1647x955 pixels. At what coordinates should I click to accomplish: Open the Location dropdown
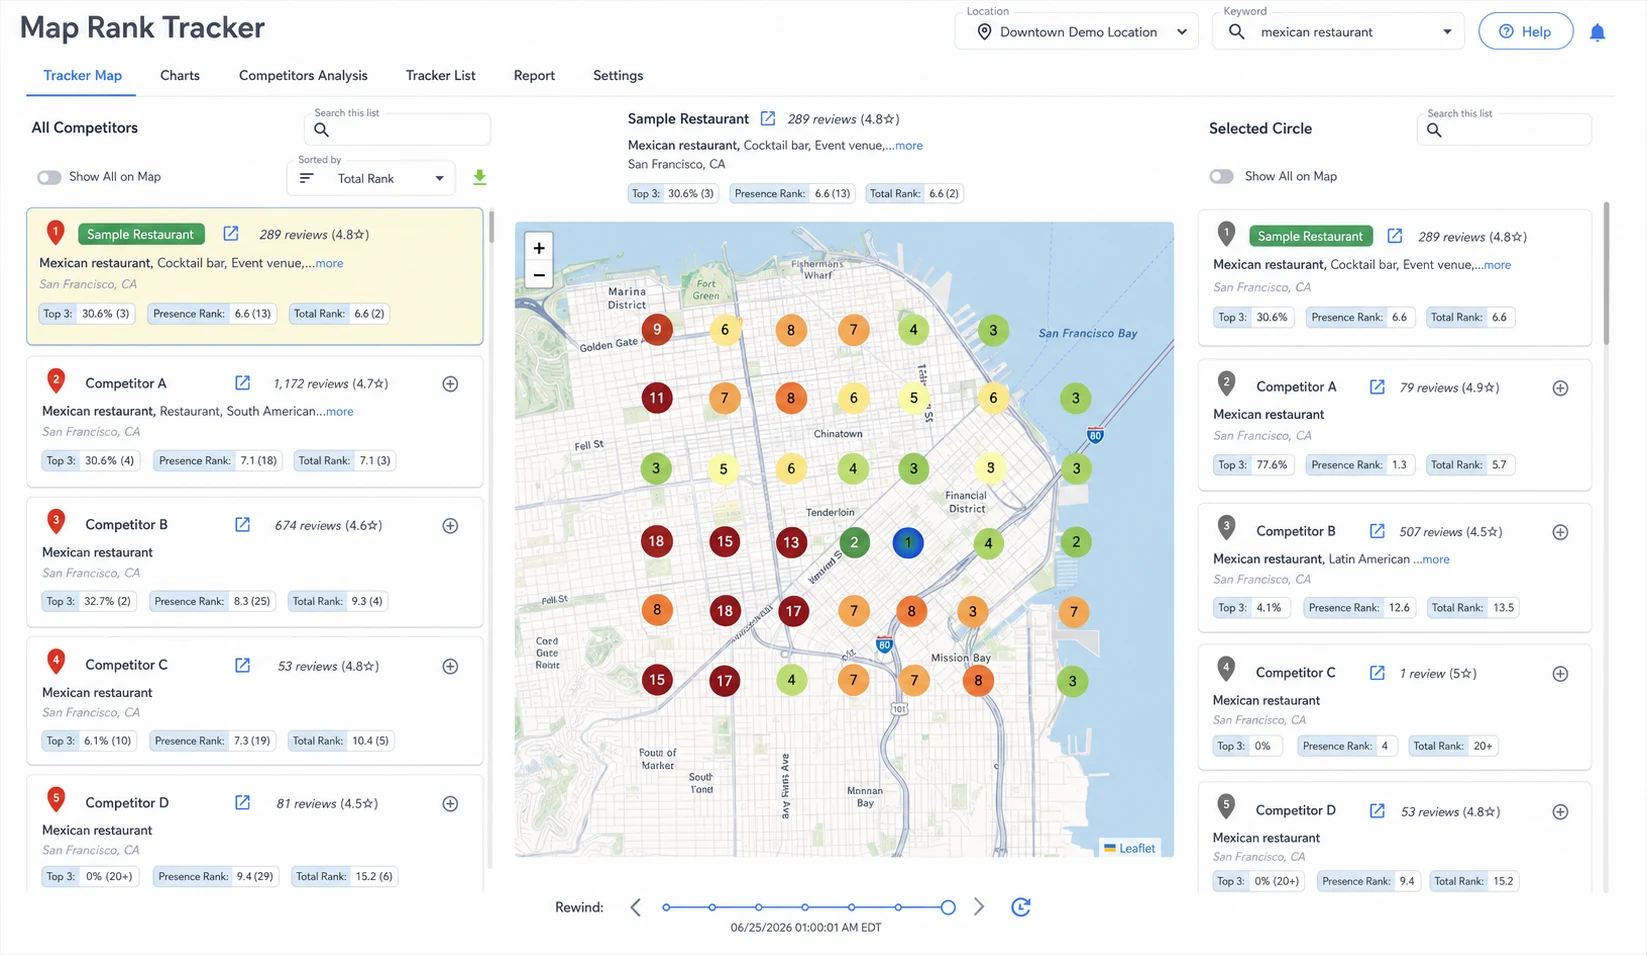tap(1076, 32)
